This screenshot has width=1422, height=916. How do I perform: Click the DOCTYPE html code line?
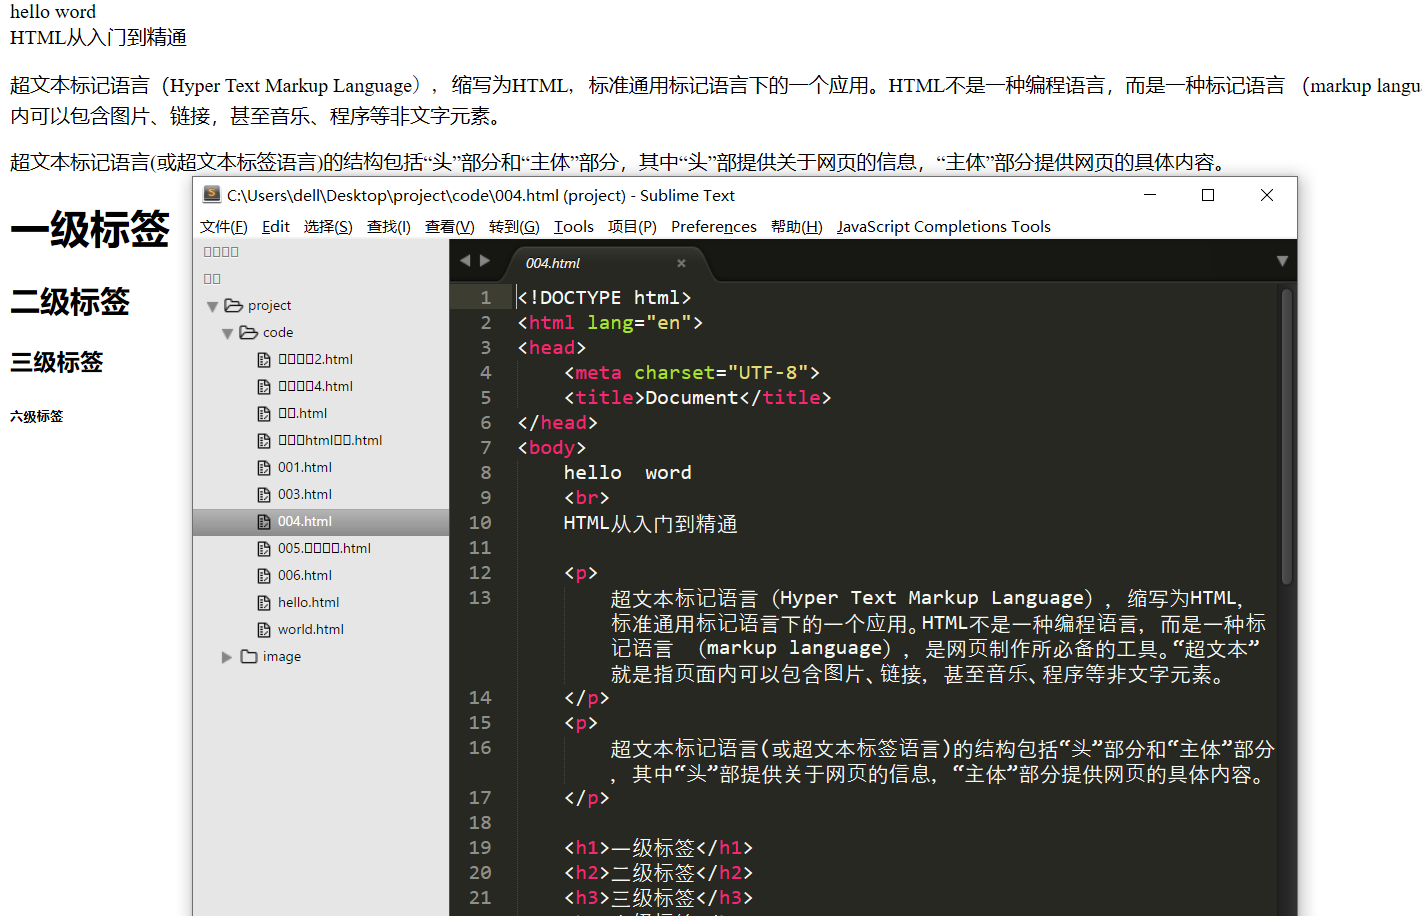[x=604, y=297]
